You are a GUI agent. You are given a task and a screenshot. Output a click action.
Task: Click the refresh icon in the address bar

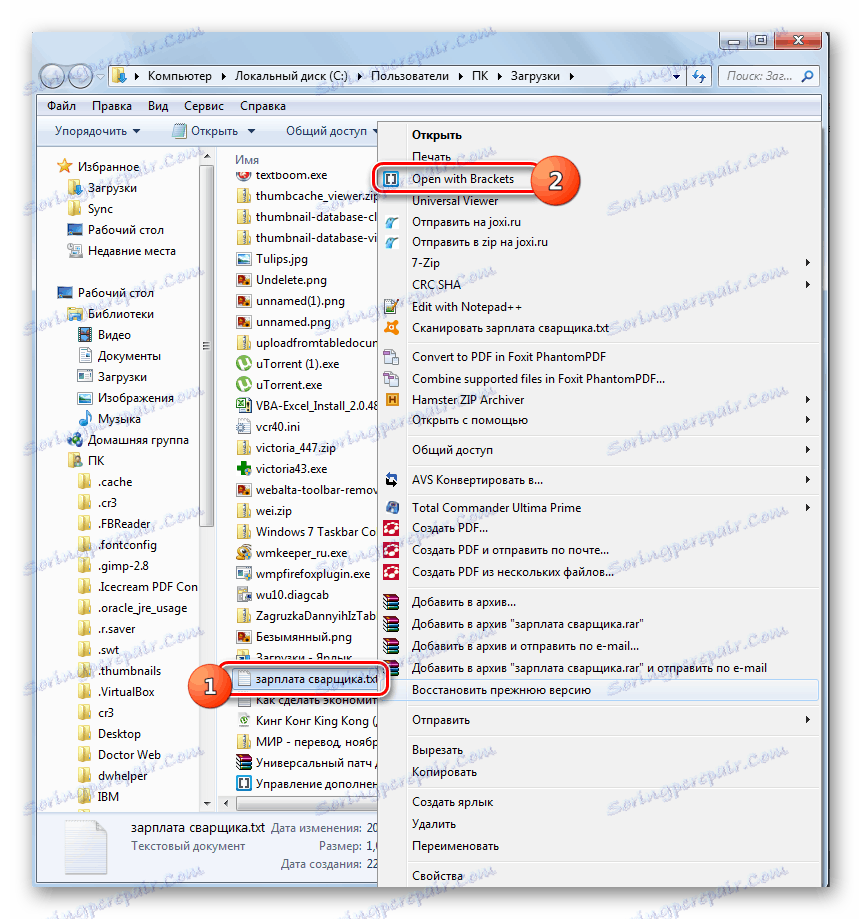698,75
